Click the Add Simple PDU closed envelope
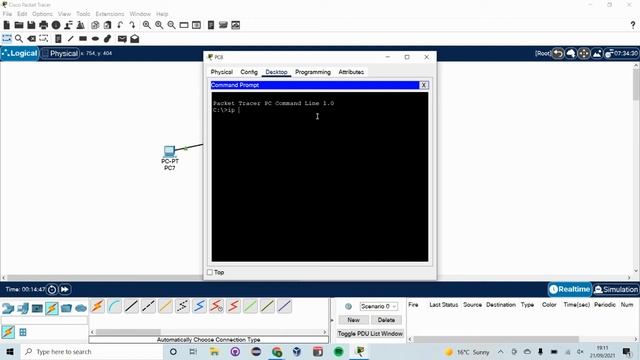This screenshot has height=360, width=640. pyautogui.click(x=122, y=39)
